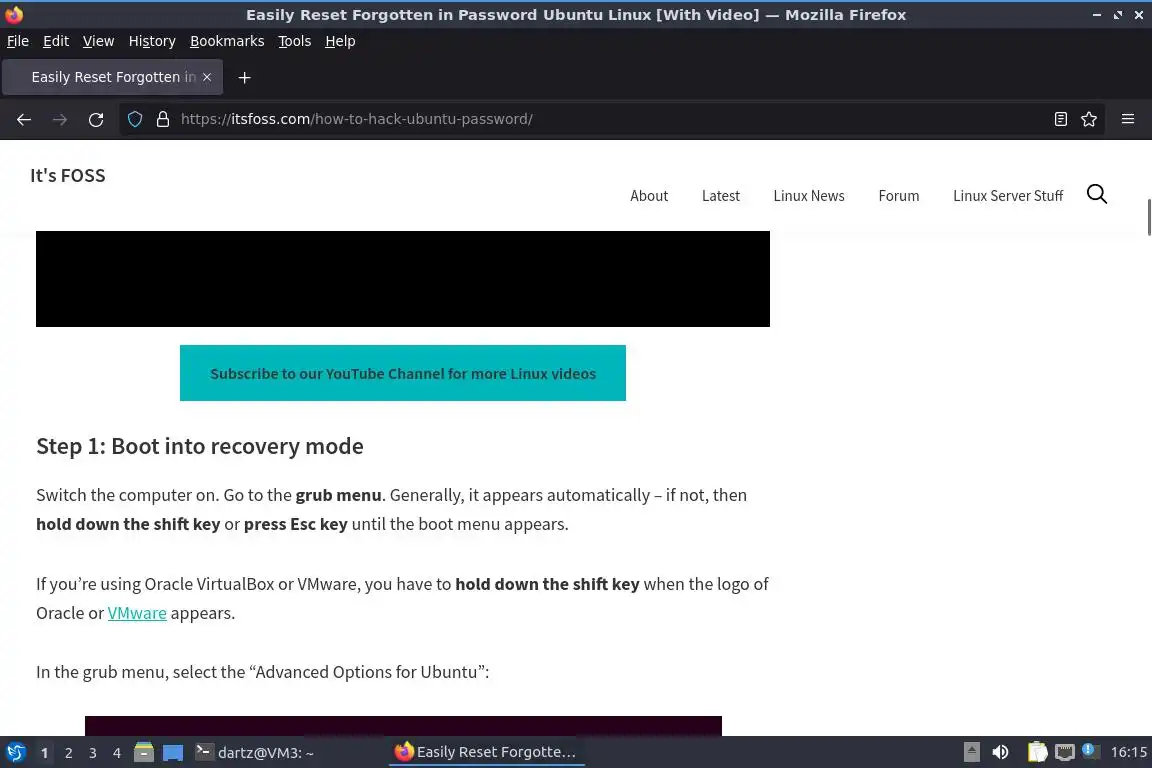Image resolution: width=1152 pixels, height=768 pixels.
Task: Open the View menu
Action: 98,41
